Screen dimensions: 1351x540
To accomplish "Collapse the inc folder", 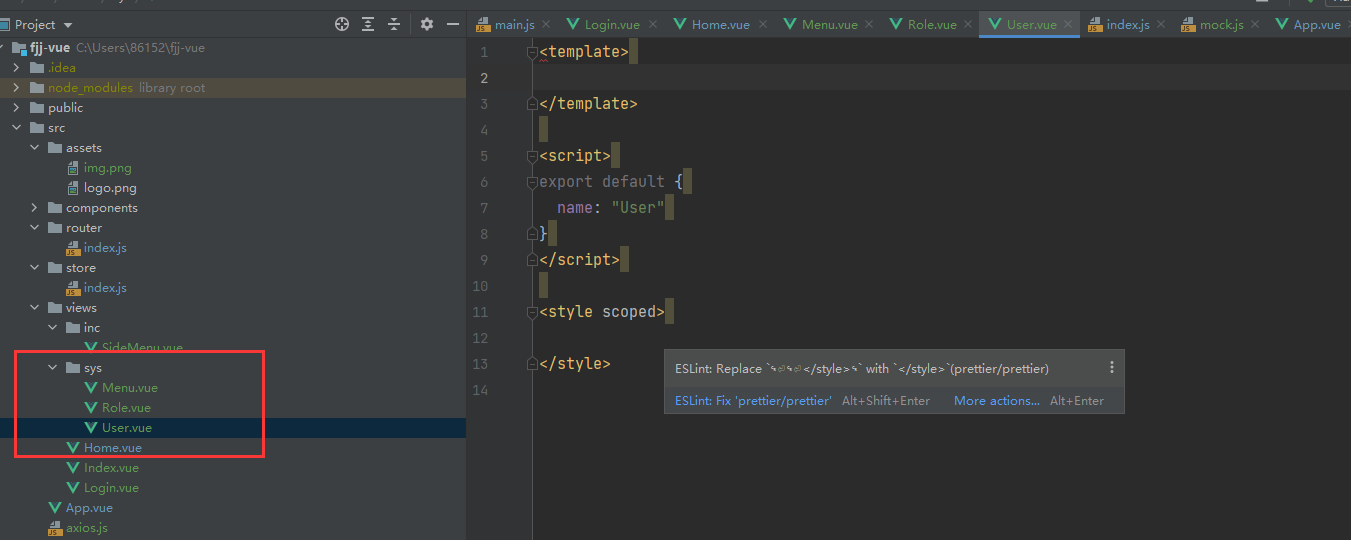I will pos(52,327).
